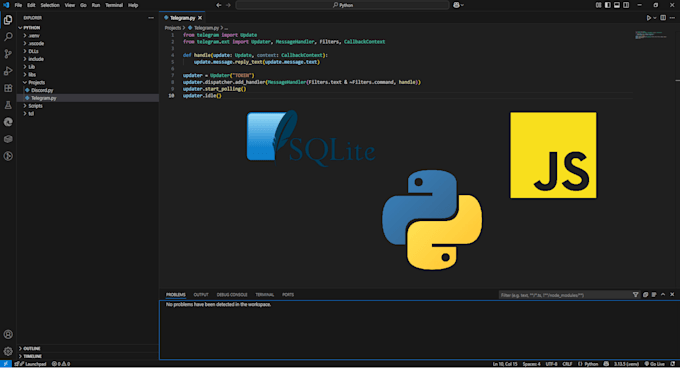
Task: Open the Search view in activity bar
Action: click(x=8, y=37)
